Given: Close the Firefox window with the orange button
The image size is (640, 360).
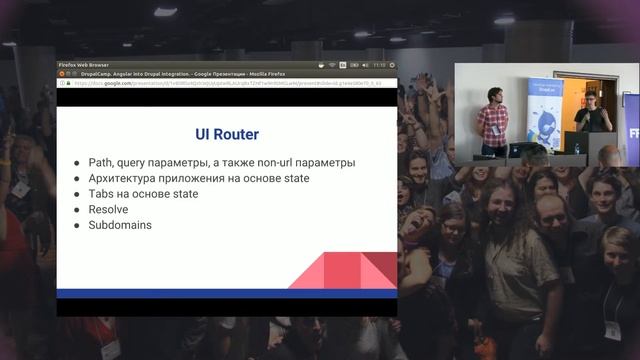Looking at the screenshot, I should coord(62,74).
